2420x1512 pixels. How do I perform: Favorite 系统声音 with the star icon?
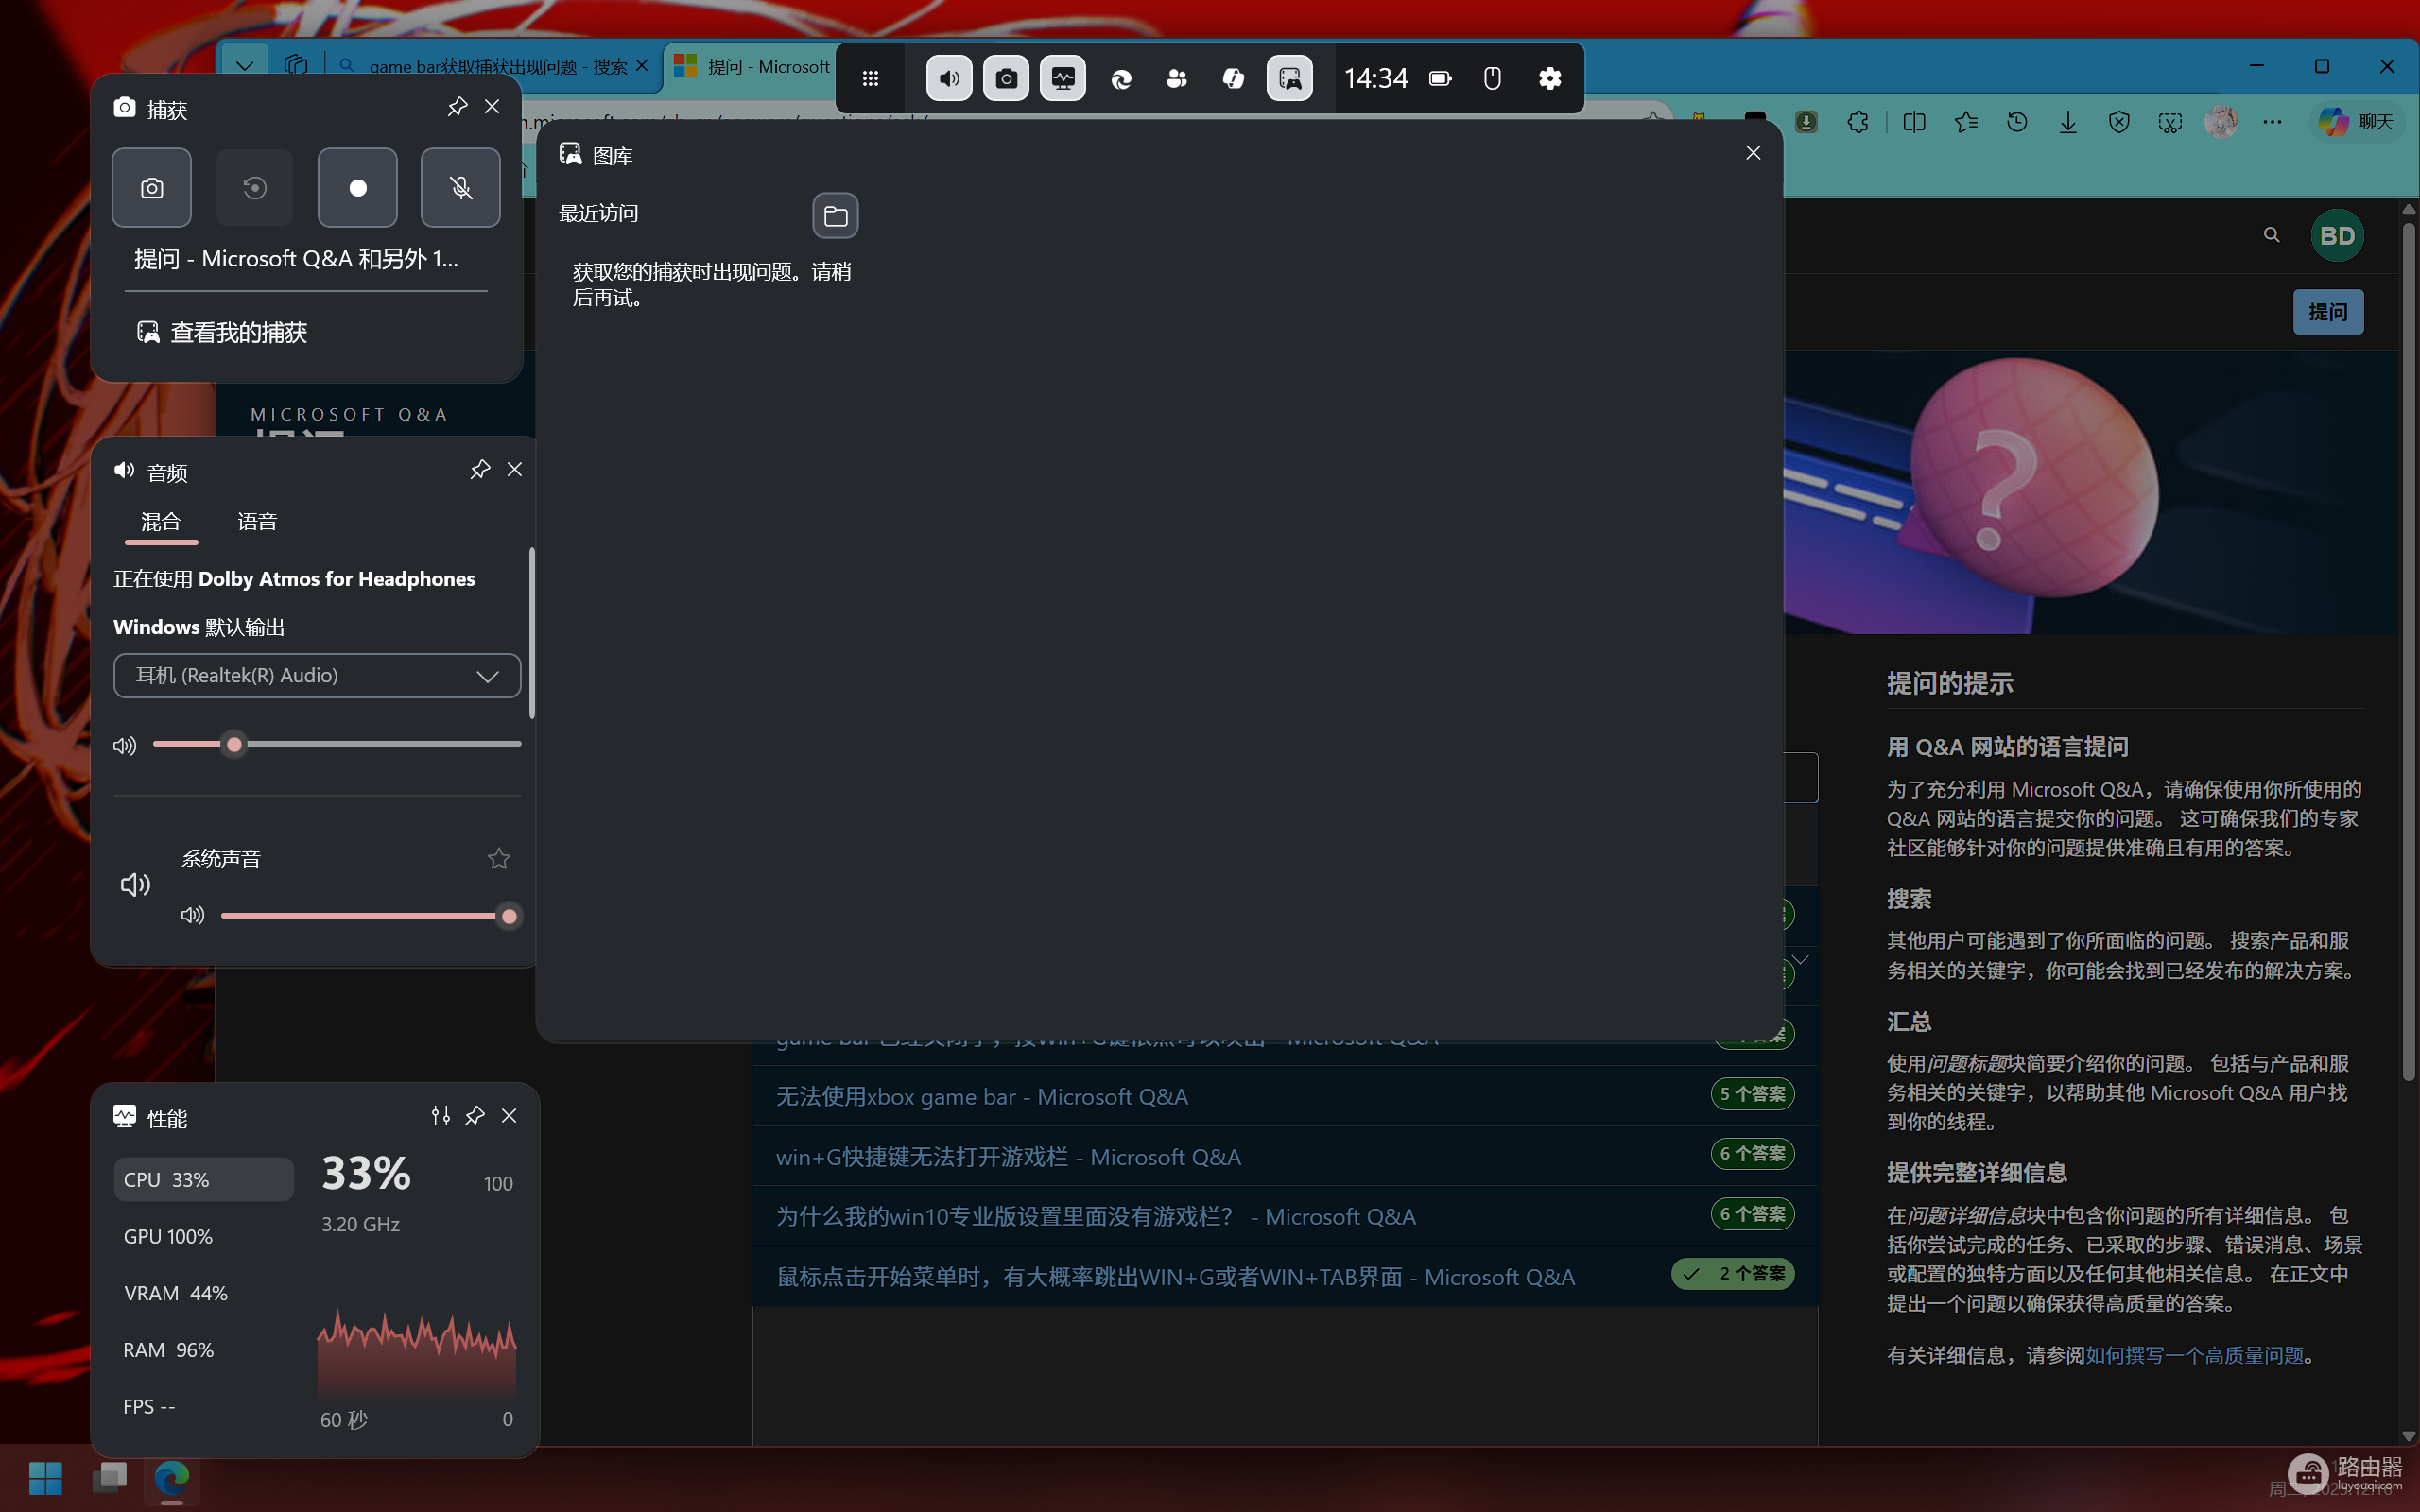(x=499, y=858)
